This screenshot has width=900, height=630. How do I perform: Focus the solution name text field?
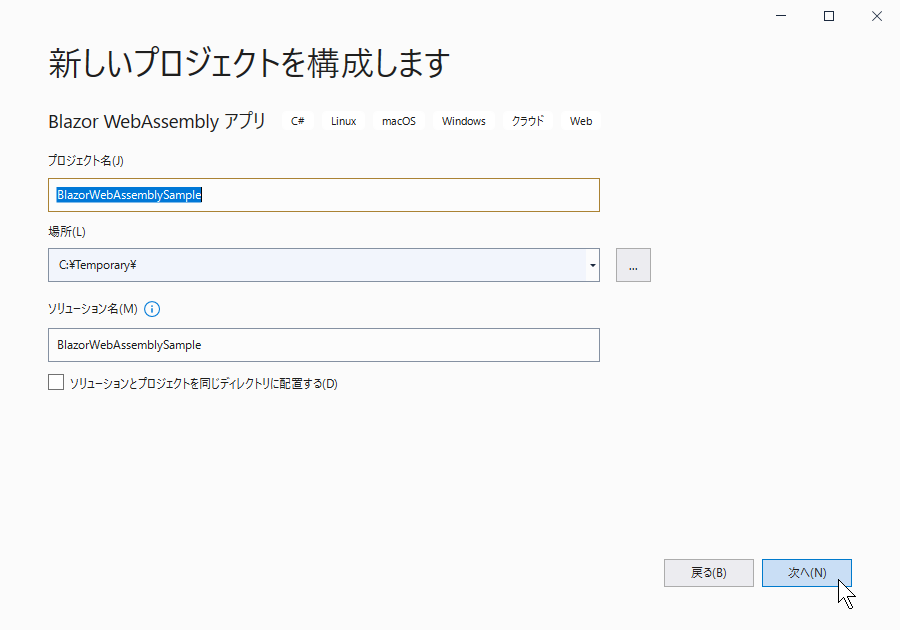click(x=324, y=345)
